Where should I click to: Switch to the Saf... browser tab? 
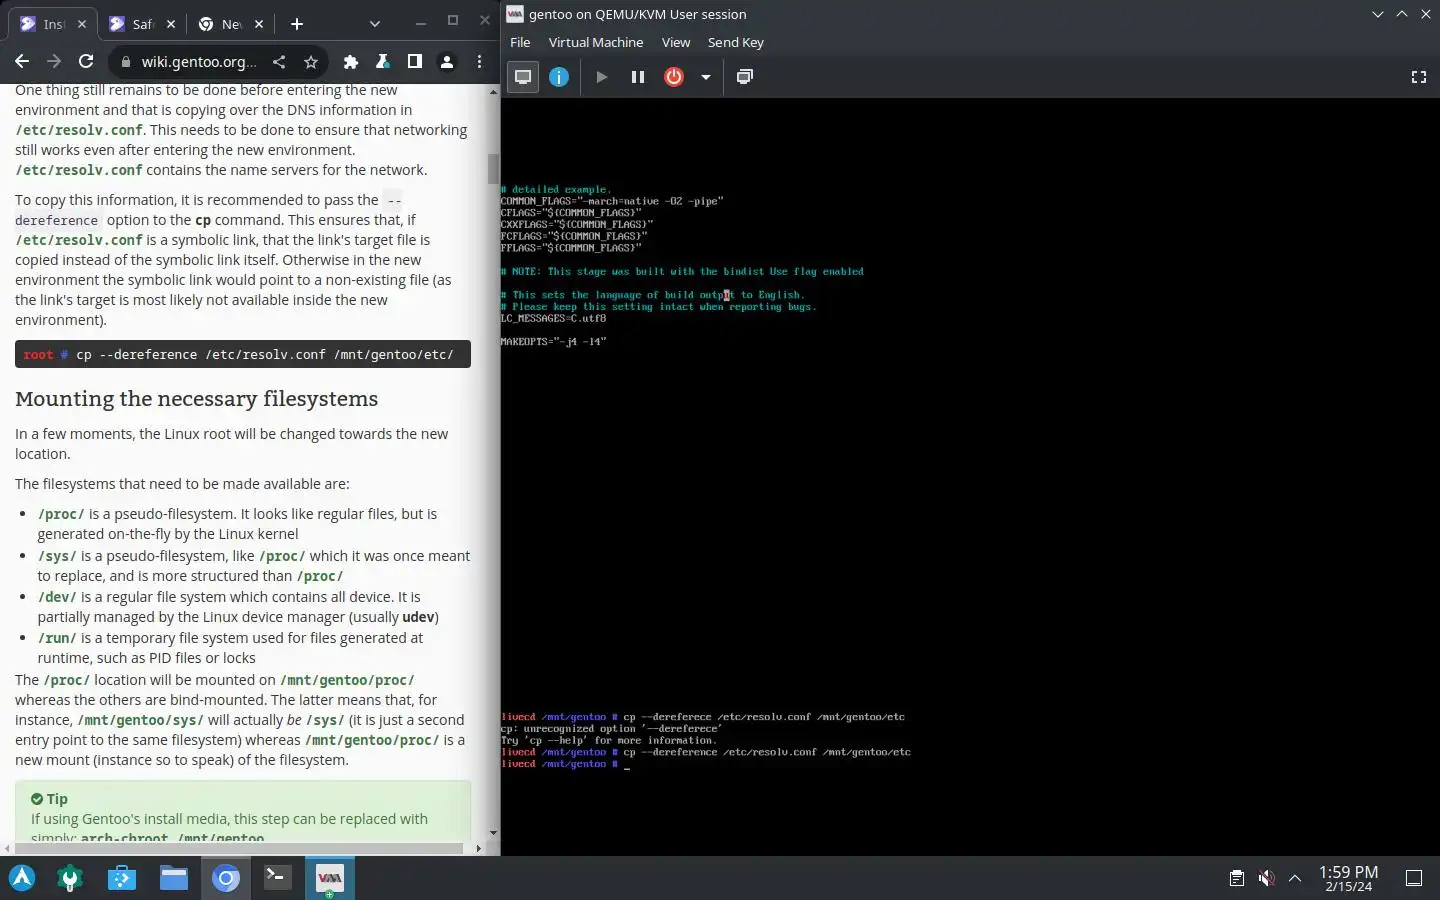143,24
